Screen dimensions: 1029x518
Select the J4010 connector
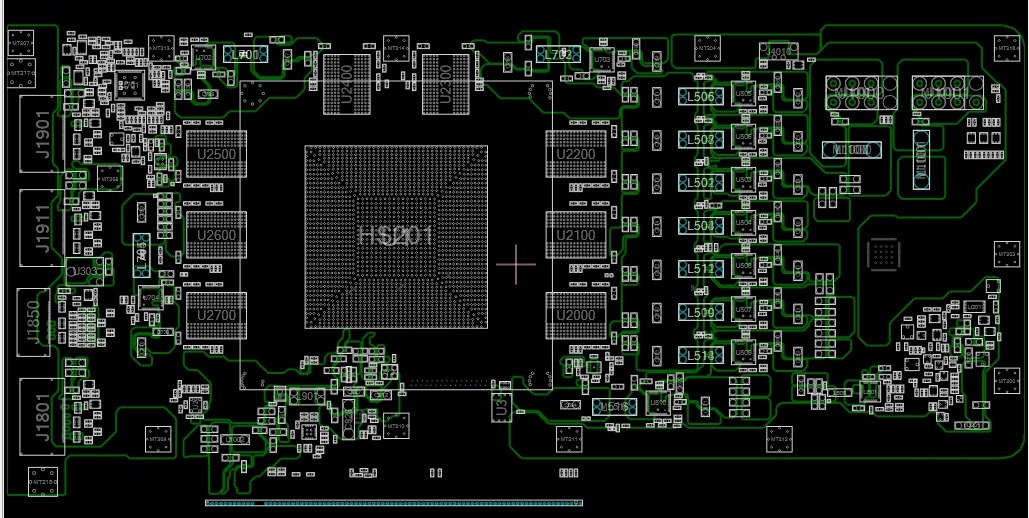779,52
